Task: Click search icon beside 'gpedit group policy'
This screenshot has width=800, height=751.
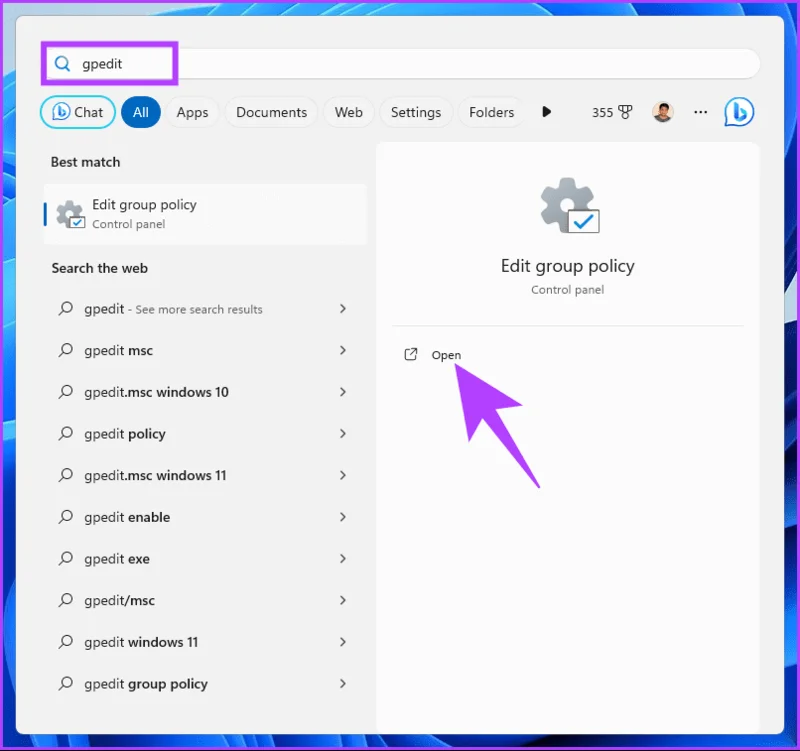Action: [65, 683]
